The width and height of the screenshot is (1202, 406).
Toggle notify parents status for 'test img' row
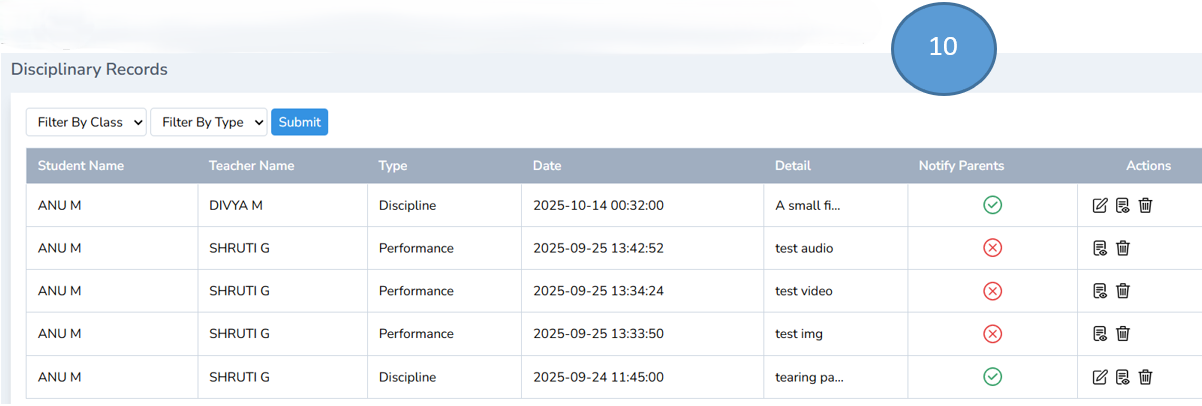point(992,334)
